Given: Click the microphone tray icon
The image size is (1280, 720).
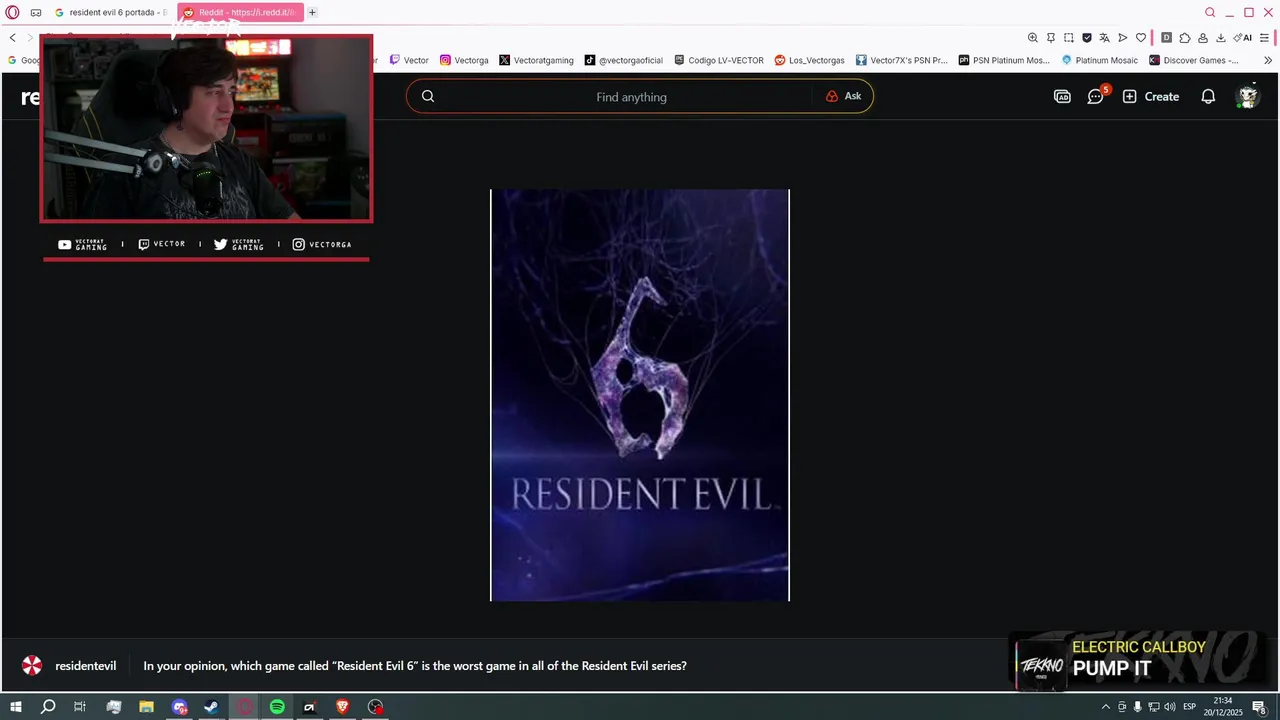Looking at the screenshot, I should (1137, 707).
